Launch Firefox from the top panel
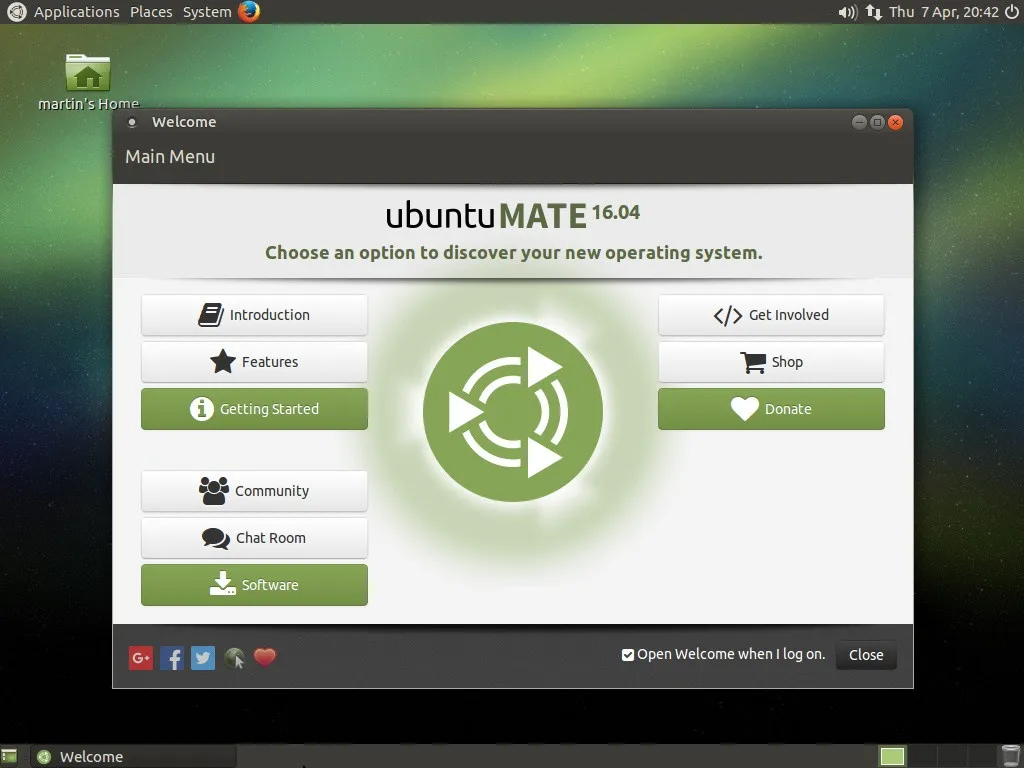 [249, 12]
